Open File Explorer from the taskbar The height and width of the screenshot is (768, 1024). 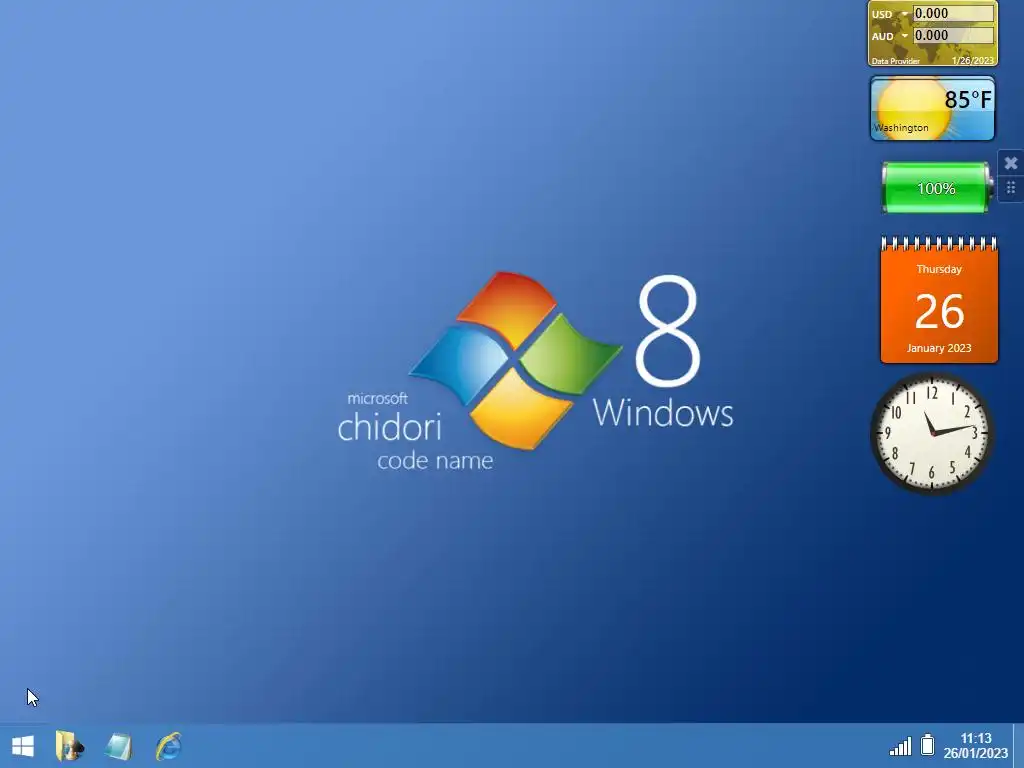click(x=69, y=746)
